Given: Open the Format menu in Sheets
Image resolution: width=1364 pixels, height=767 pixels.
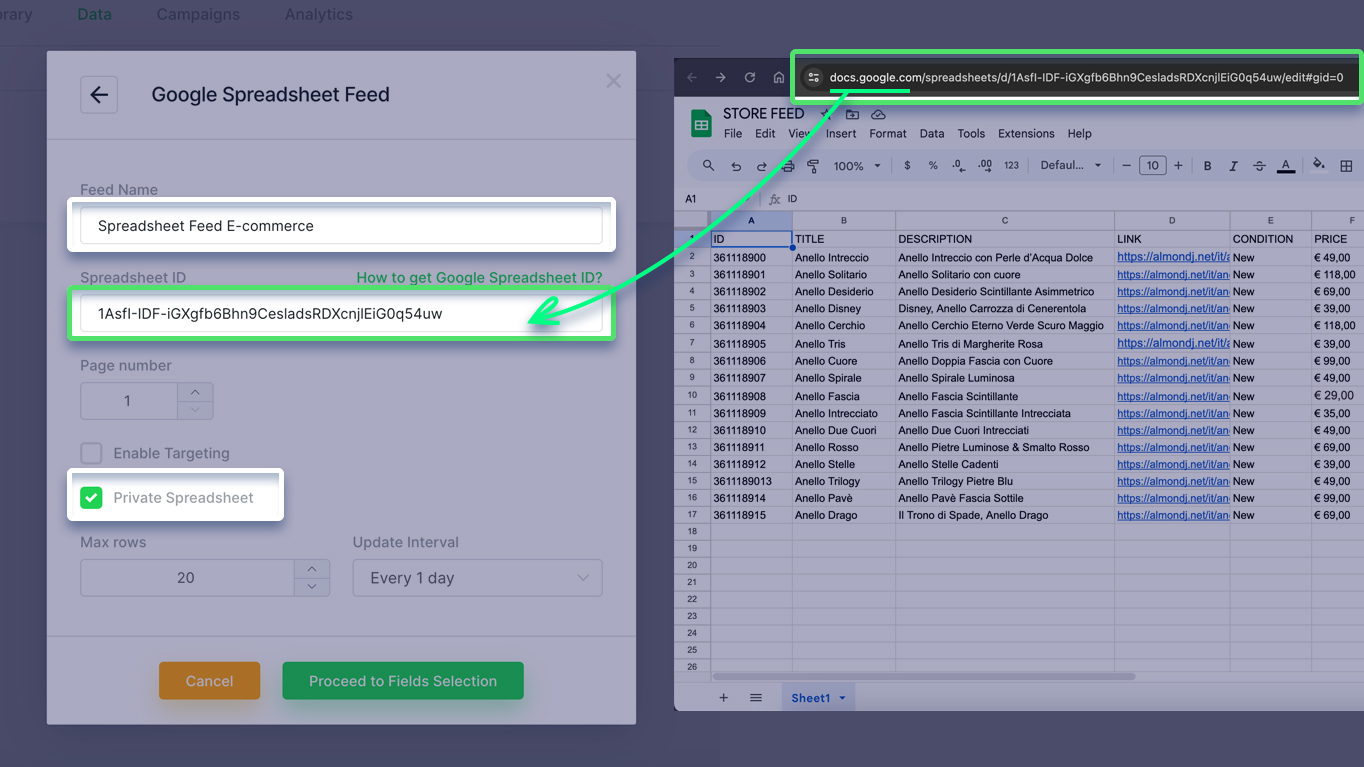Looking at the screenshot, I should pos(888,134).
